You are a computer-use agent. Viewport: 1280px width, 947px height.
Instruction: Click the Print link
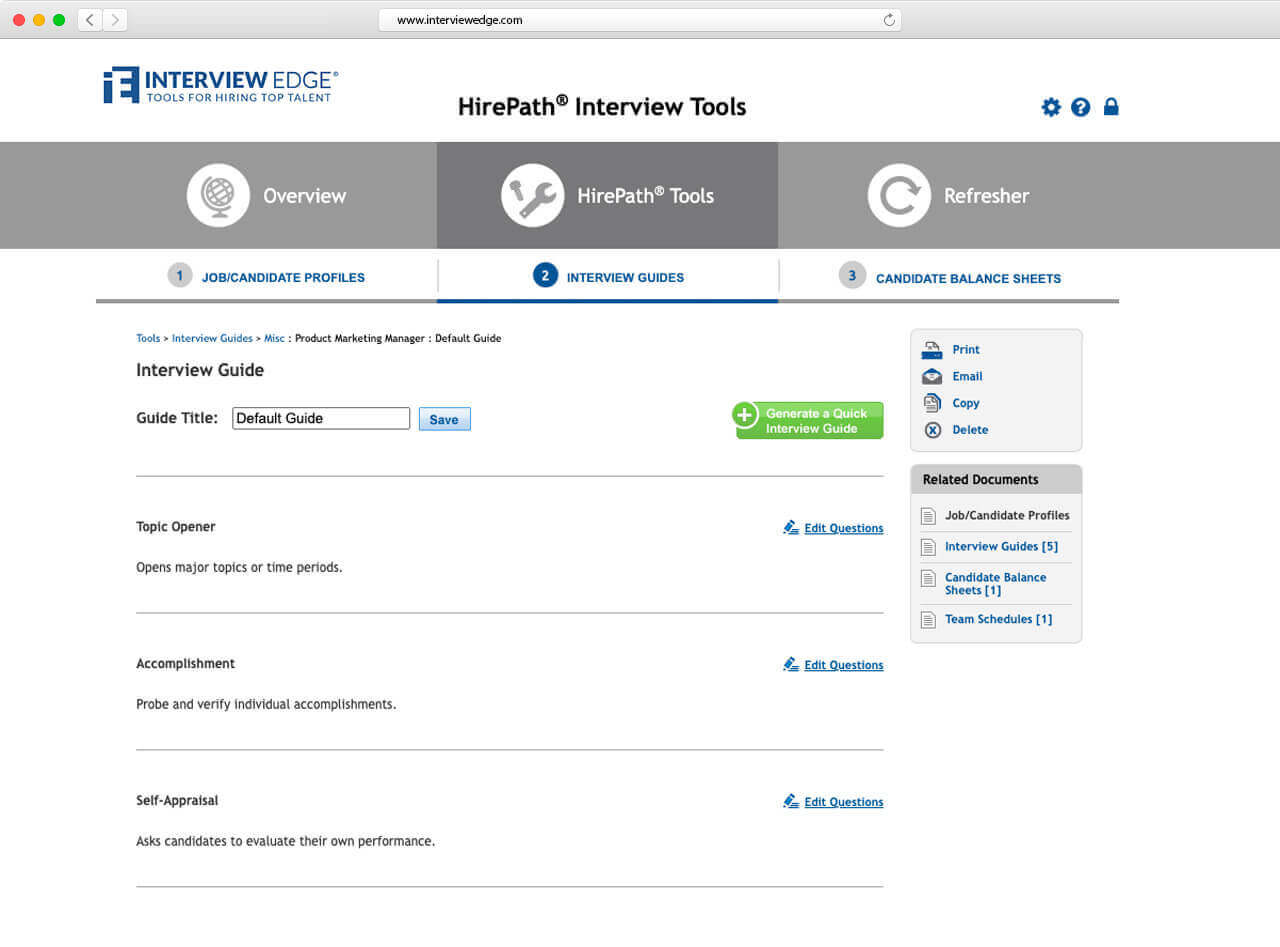(966, 350)
